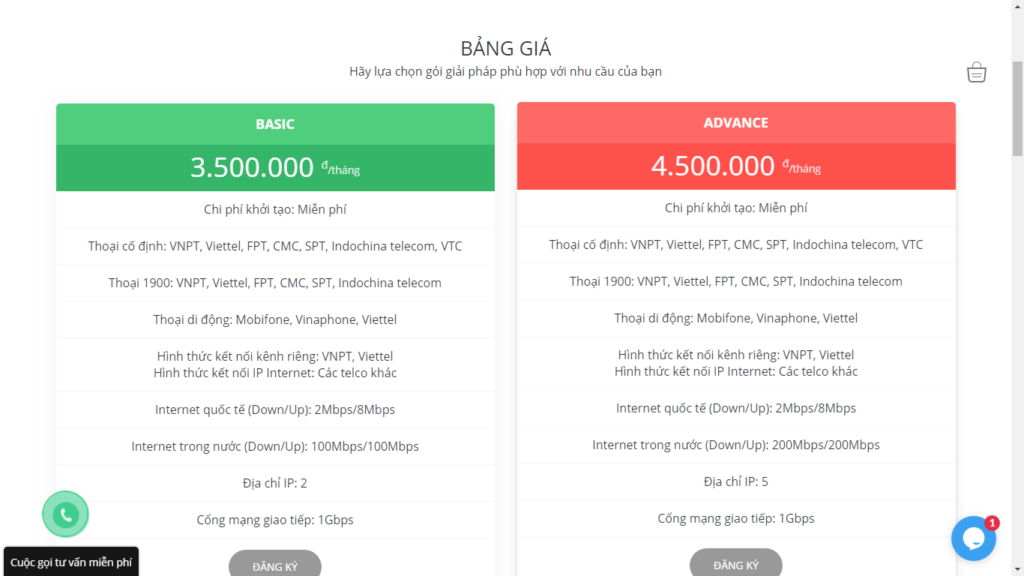
Task: Click the ĐĂNG KÝ button under BASIC
Action: coord(275,565)
